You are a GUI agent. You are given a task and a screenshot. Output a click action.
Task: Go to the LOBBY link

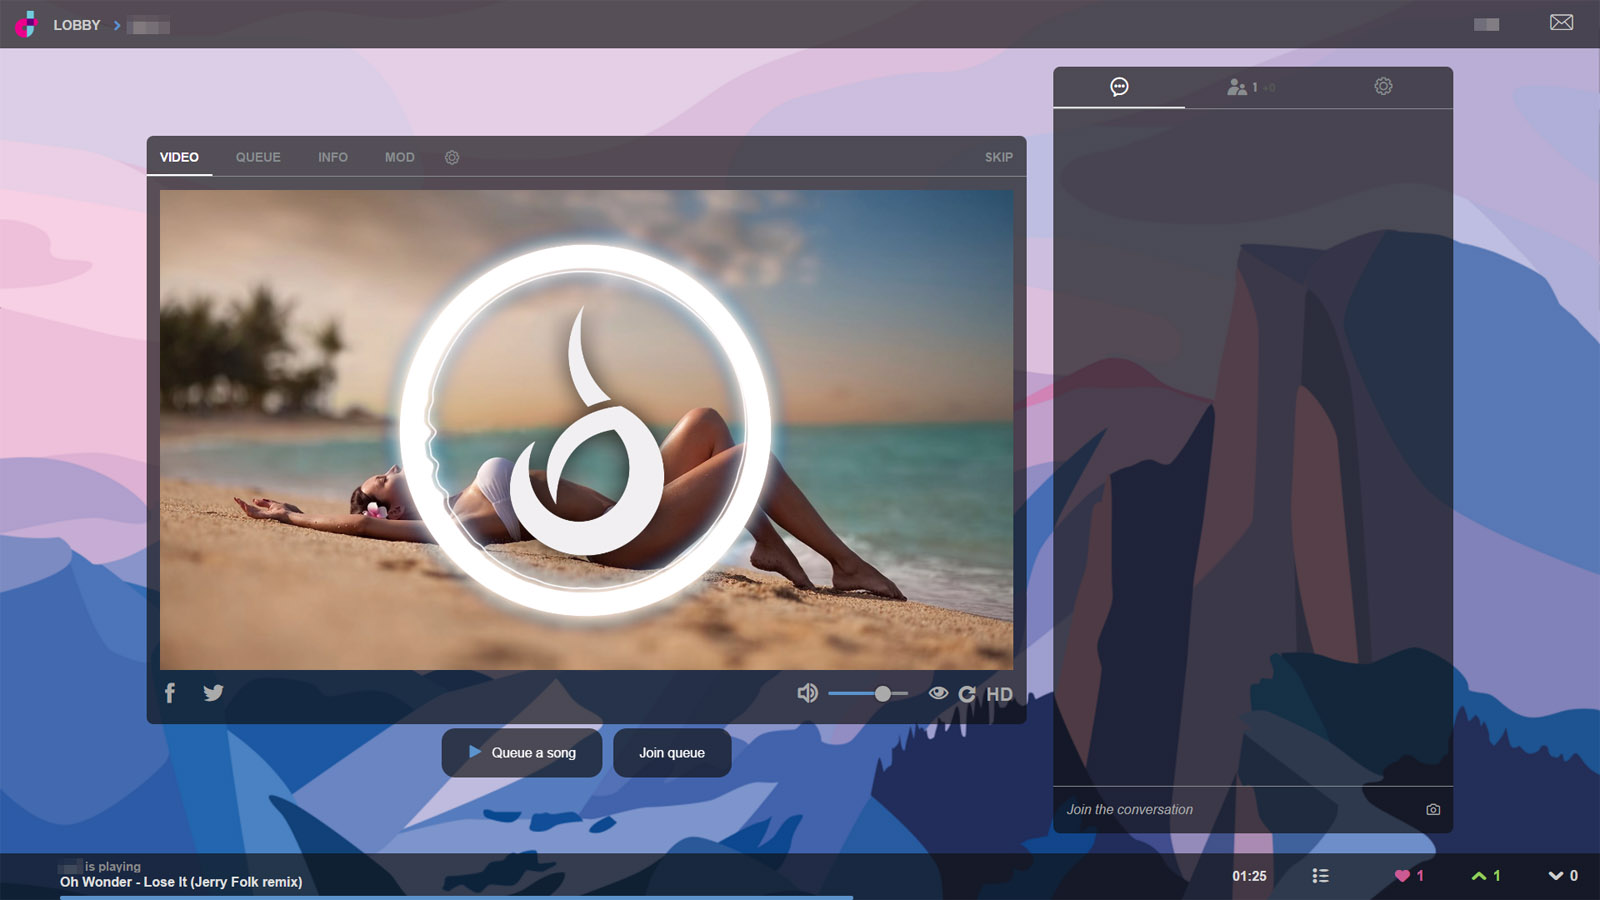[77, 25]
